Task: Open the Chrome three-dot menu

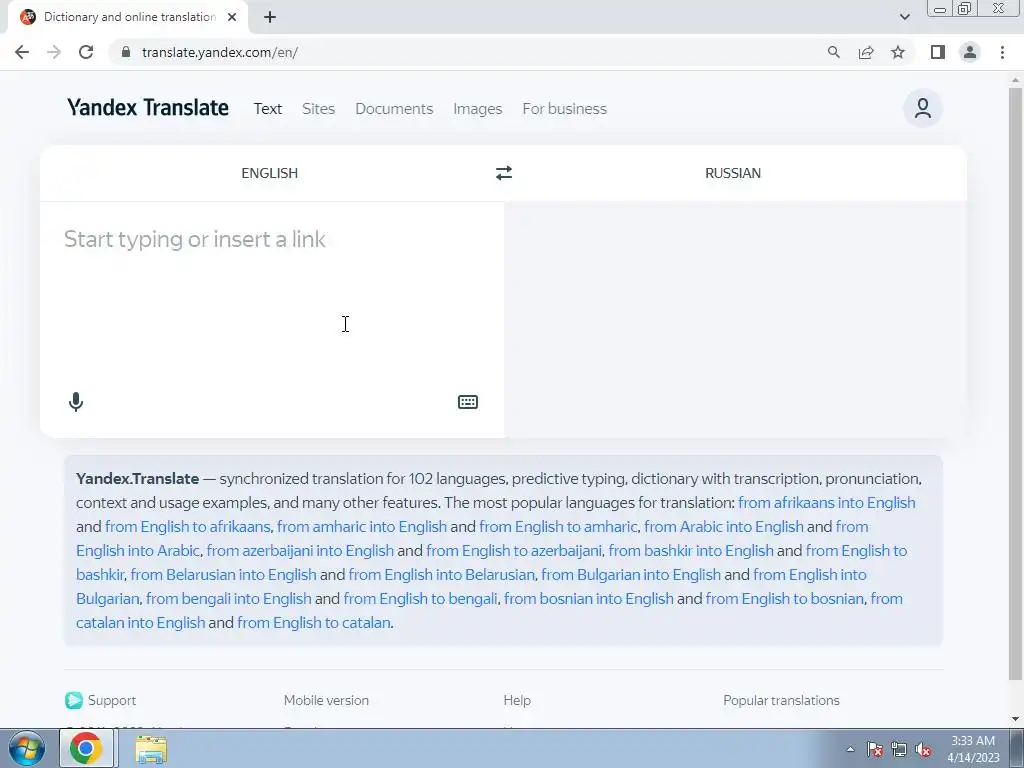Action: click(x=1002, y=52)
